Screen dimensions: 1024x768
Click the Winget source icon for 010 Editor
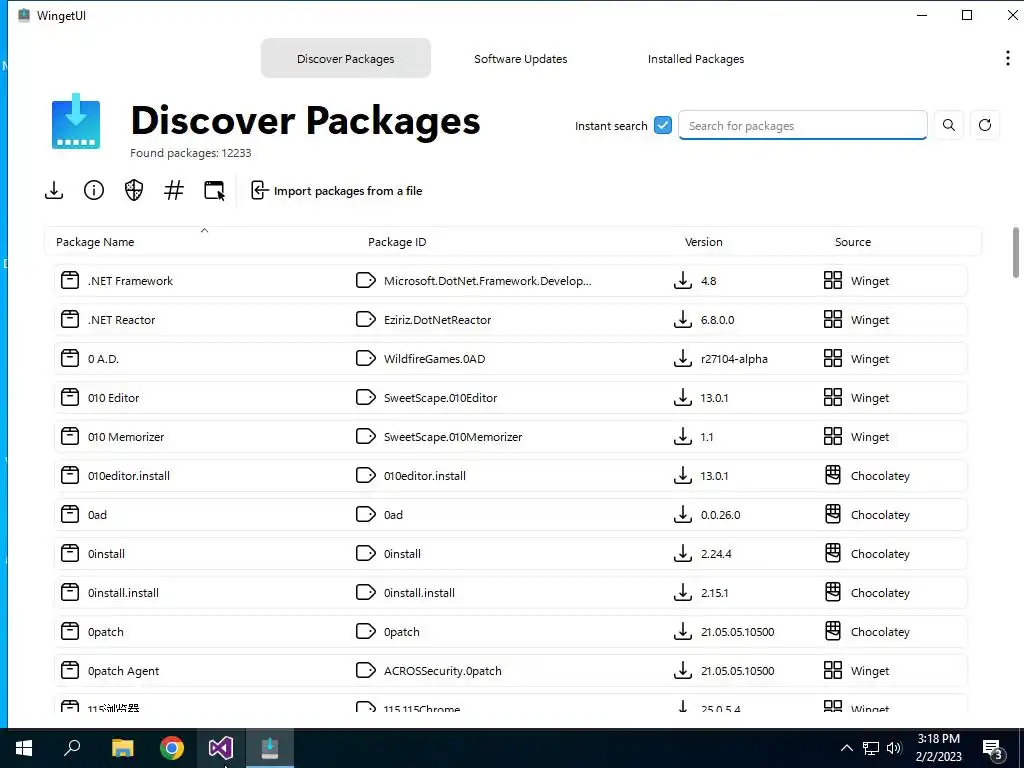(833, 397)
